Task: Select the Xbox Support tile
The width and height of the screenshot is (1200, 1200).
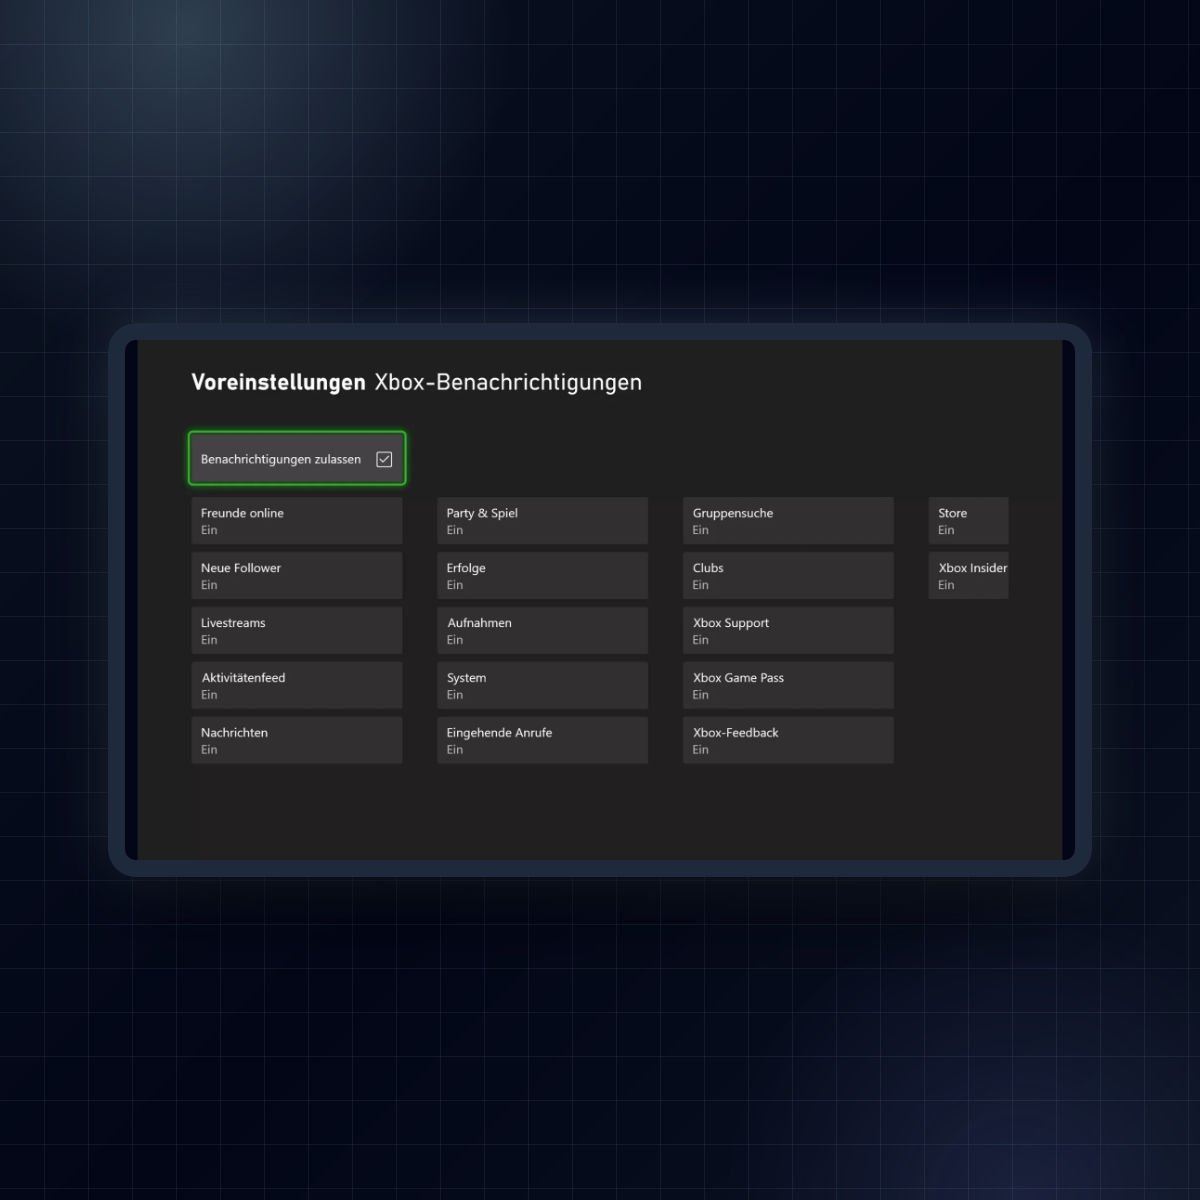Action: 789,631
